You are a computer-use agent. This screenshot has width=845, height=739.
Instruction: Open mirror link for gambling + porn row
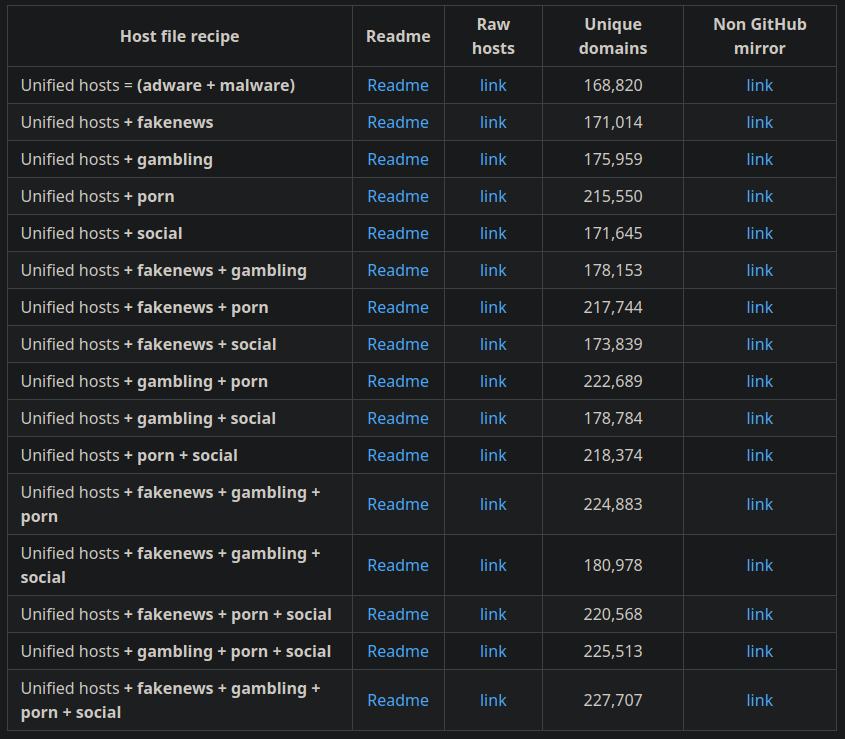coord(759,381)
